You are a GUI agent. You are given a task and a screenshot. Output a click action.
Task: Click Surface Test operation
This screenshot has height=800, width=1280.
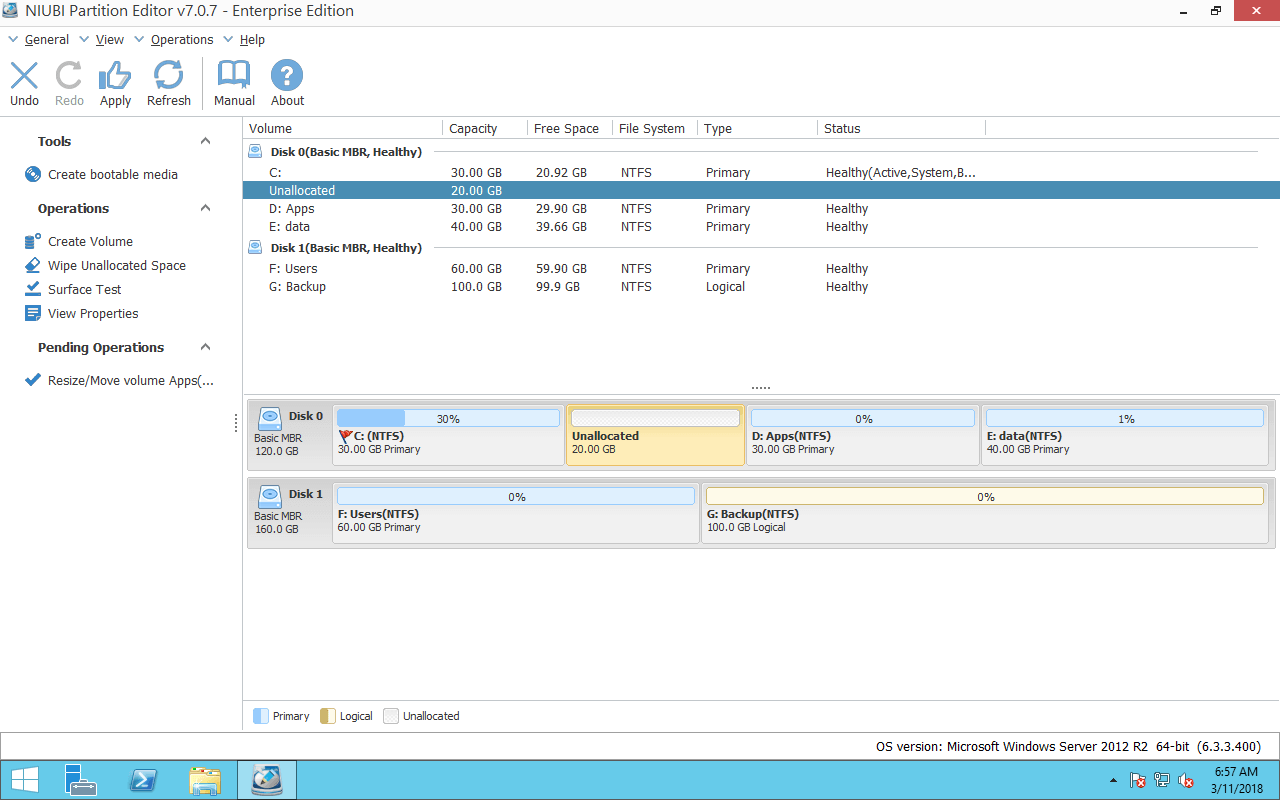click(85, 289)
